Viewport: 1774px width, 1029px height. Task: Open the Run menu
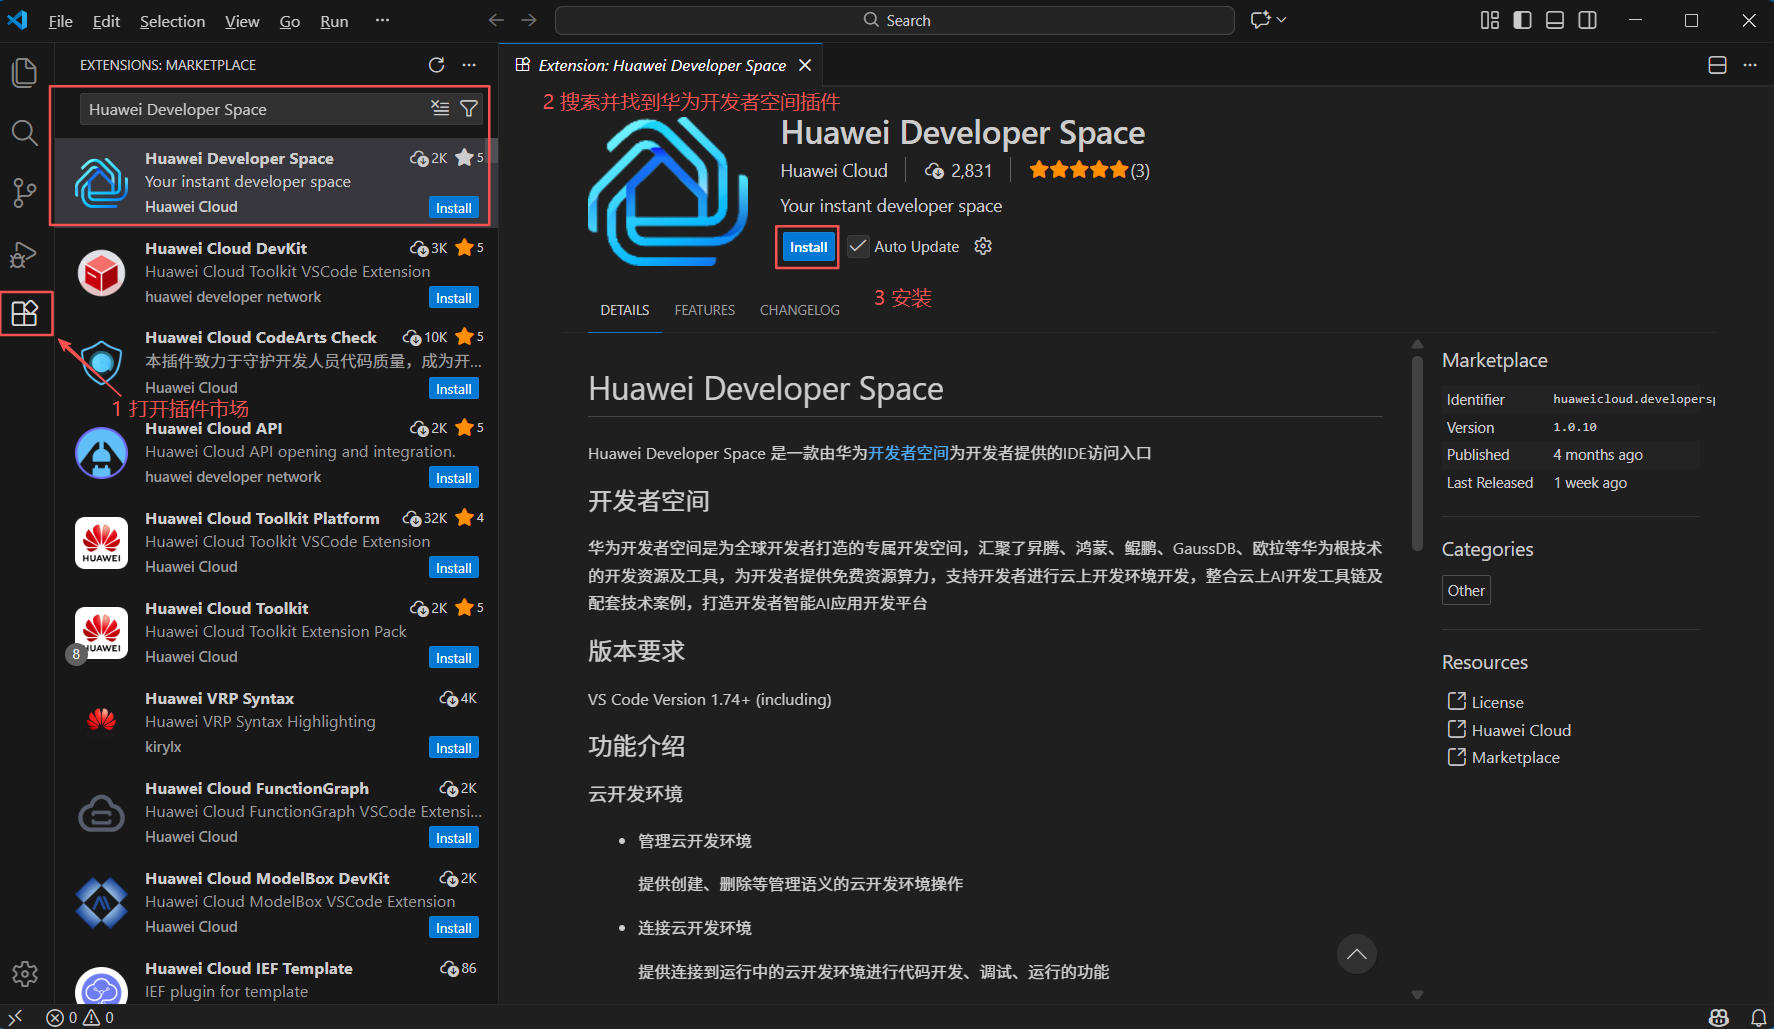click(x=334, y=21)
